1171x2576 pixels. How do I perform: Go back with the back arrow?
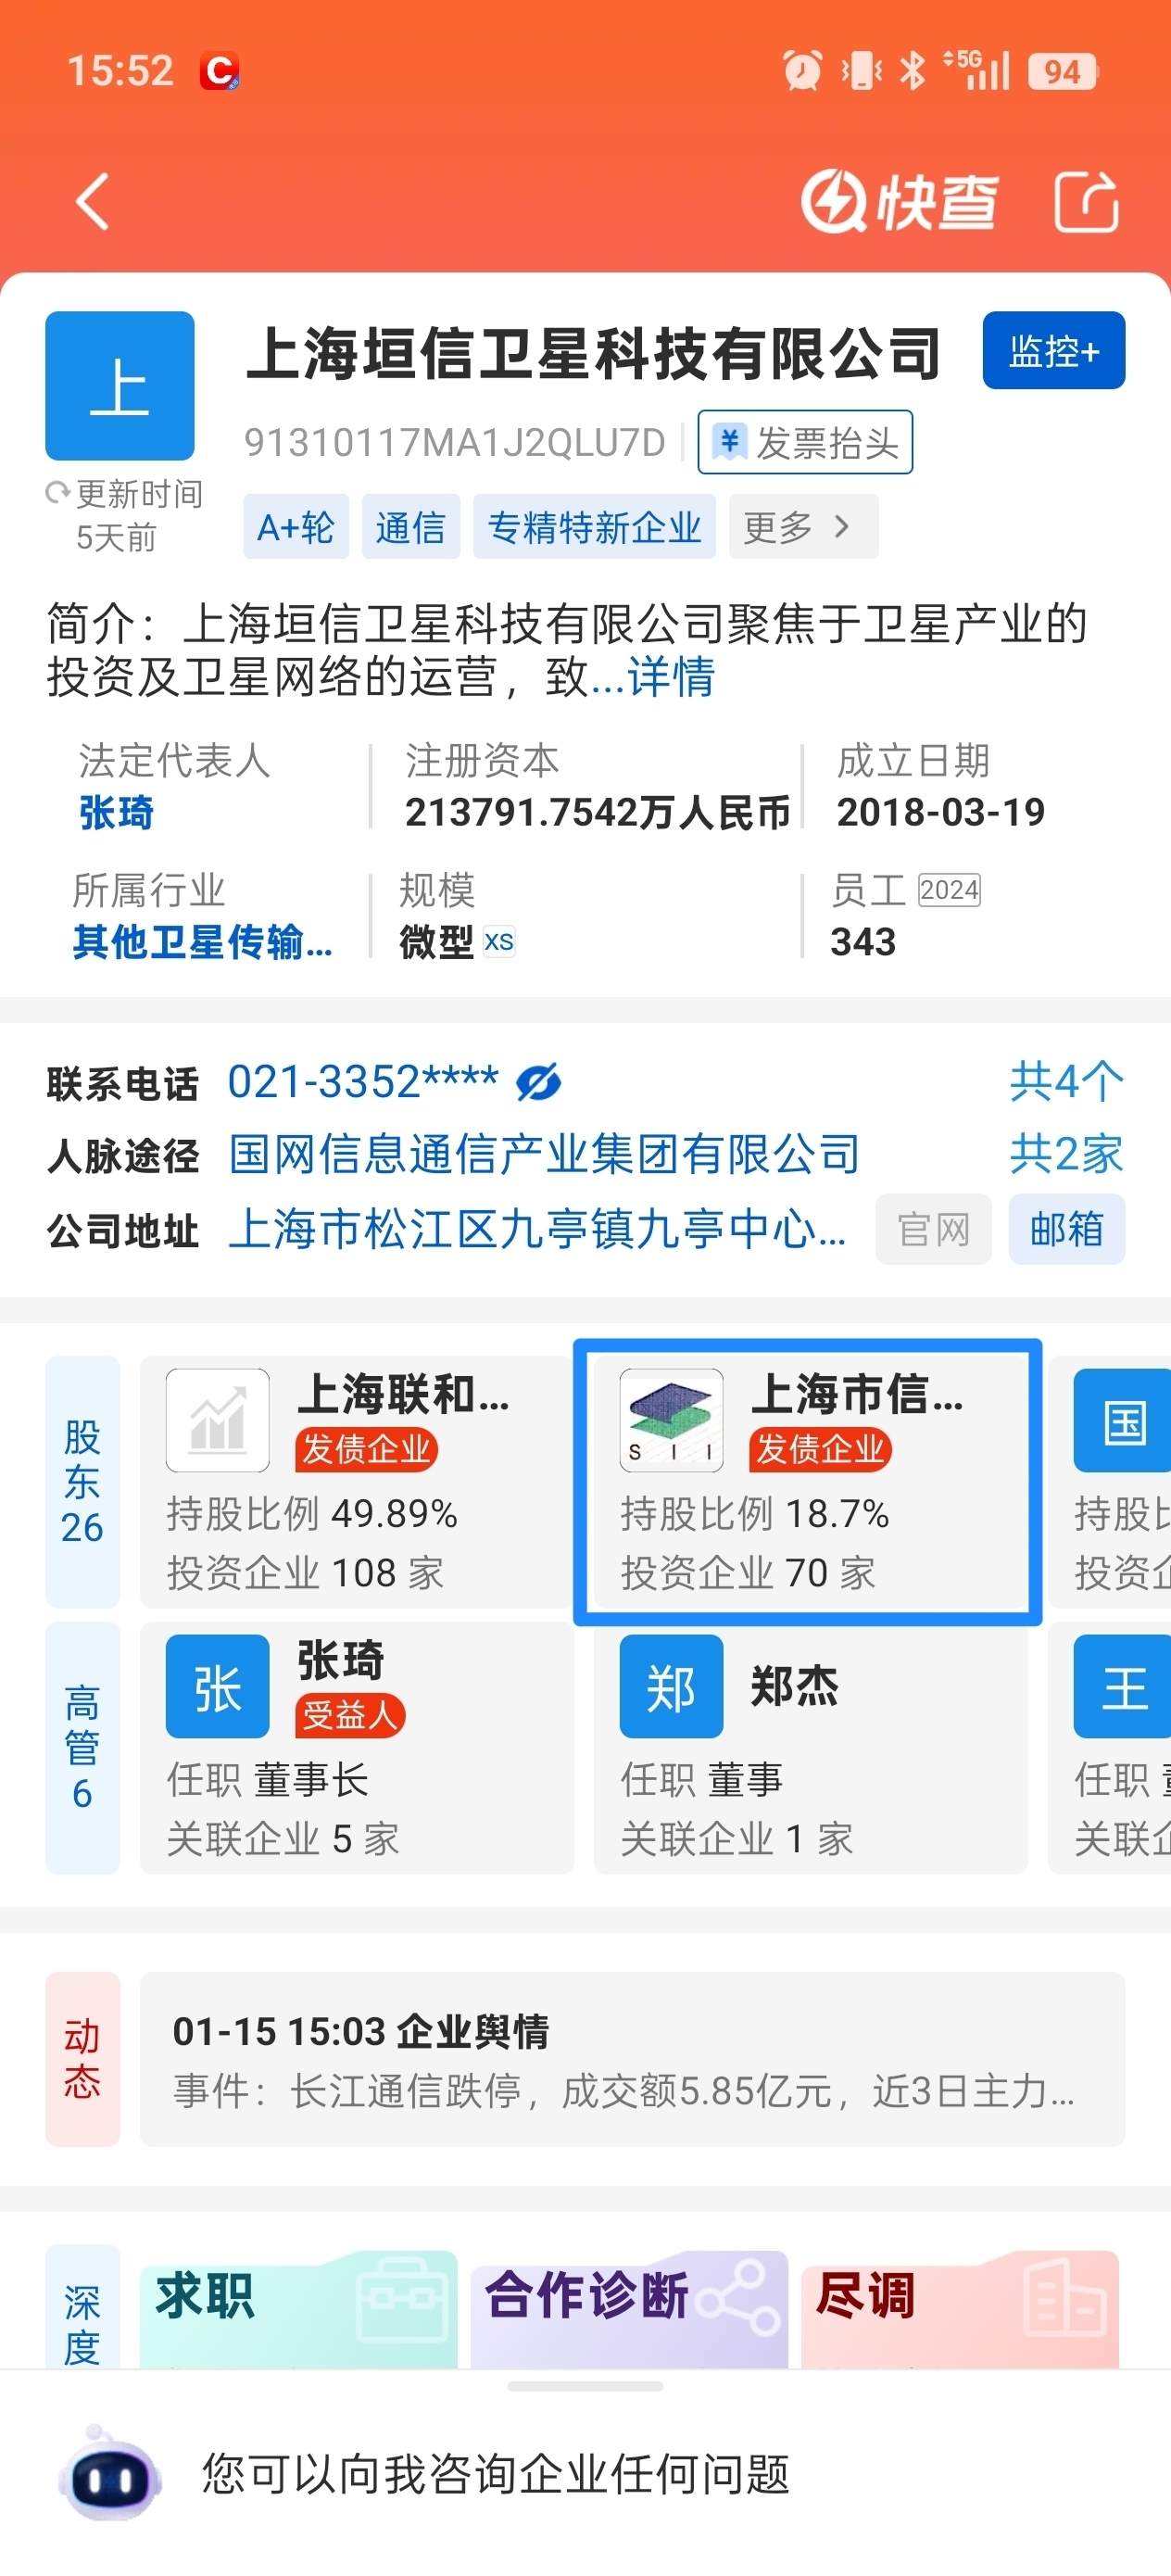(92, 201)
